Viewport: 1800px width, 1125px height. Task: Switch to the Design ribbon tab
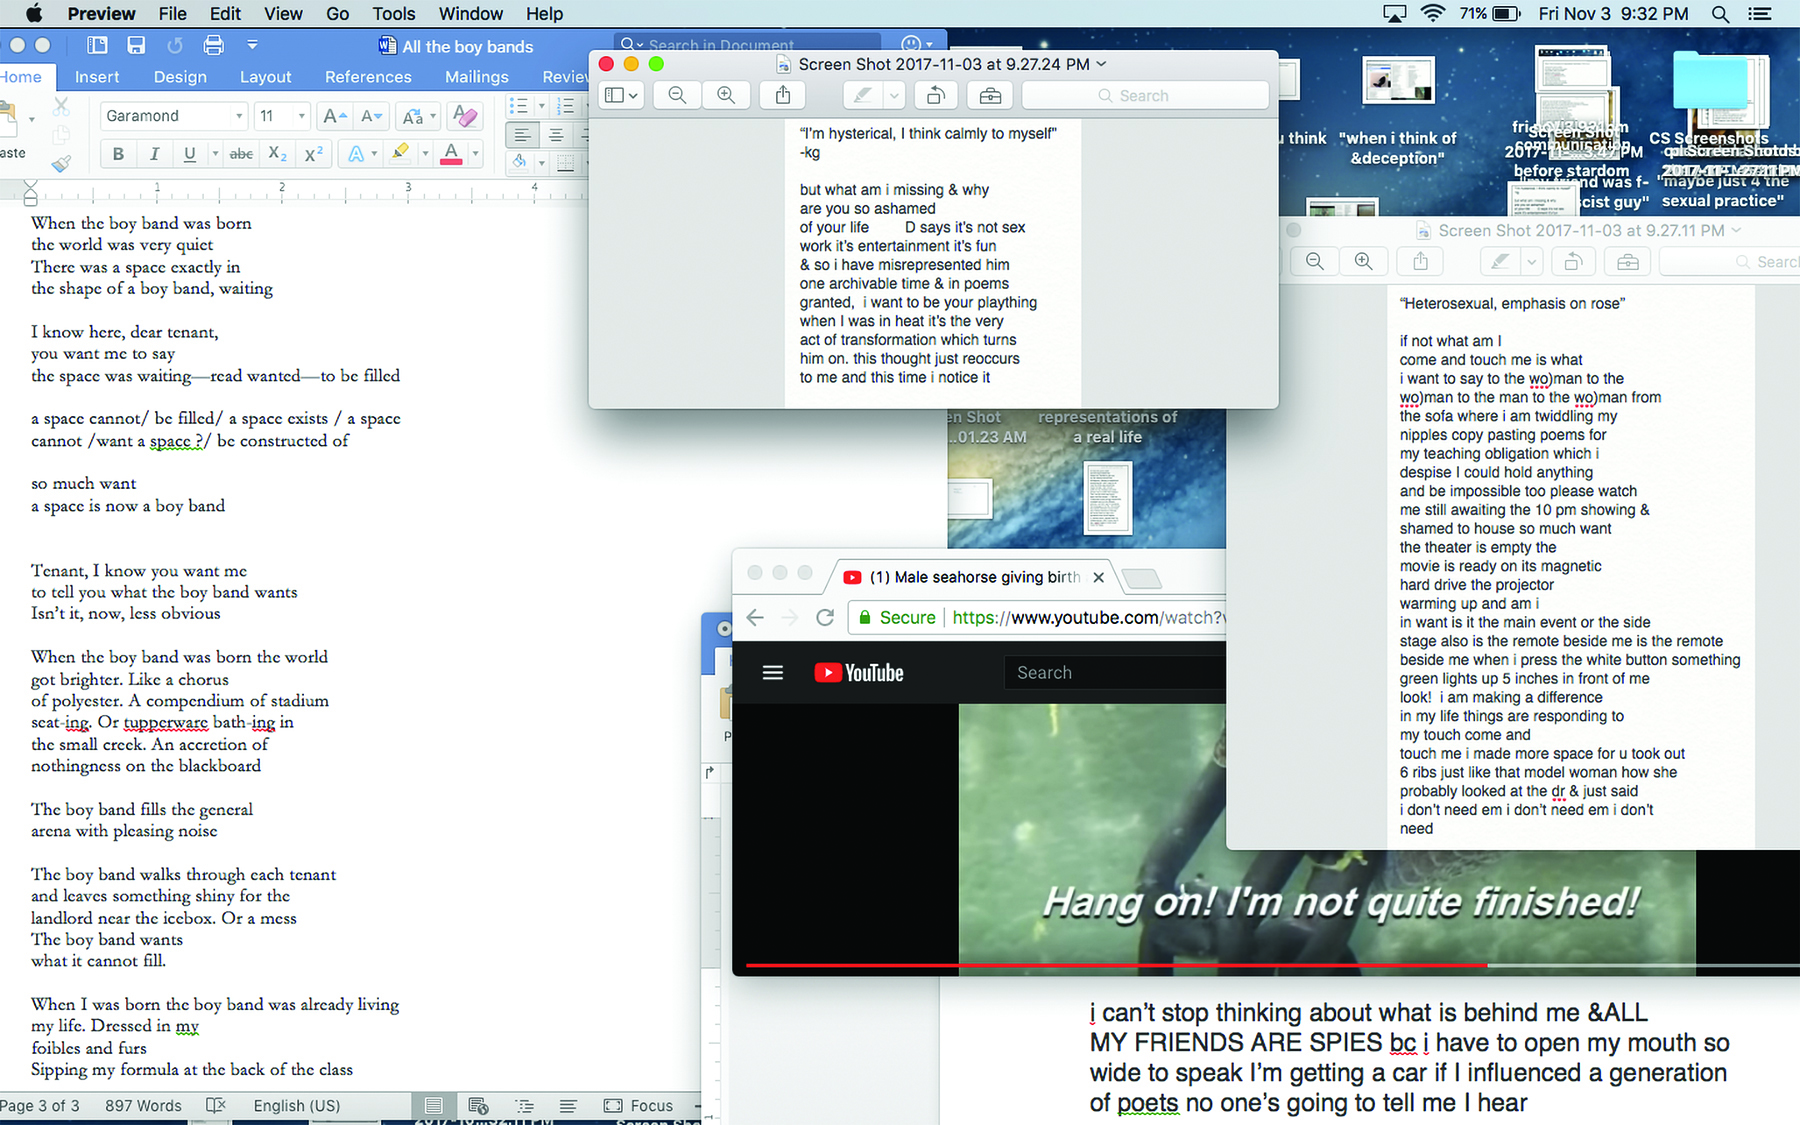(180, 77)
